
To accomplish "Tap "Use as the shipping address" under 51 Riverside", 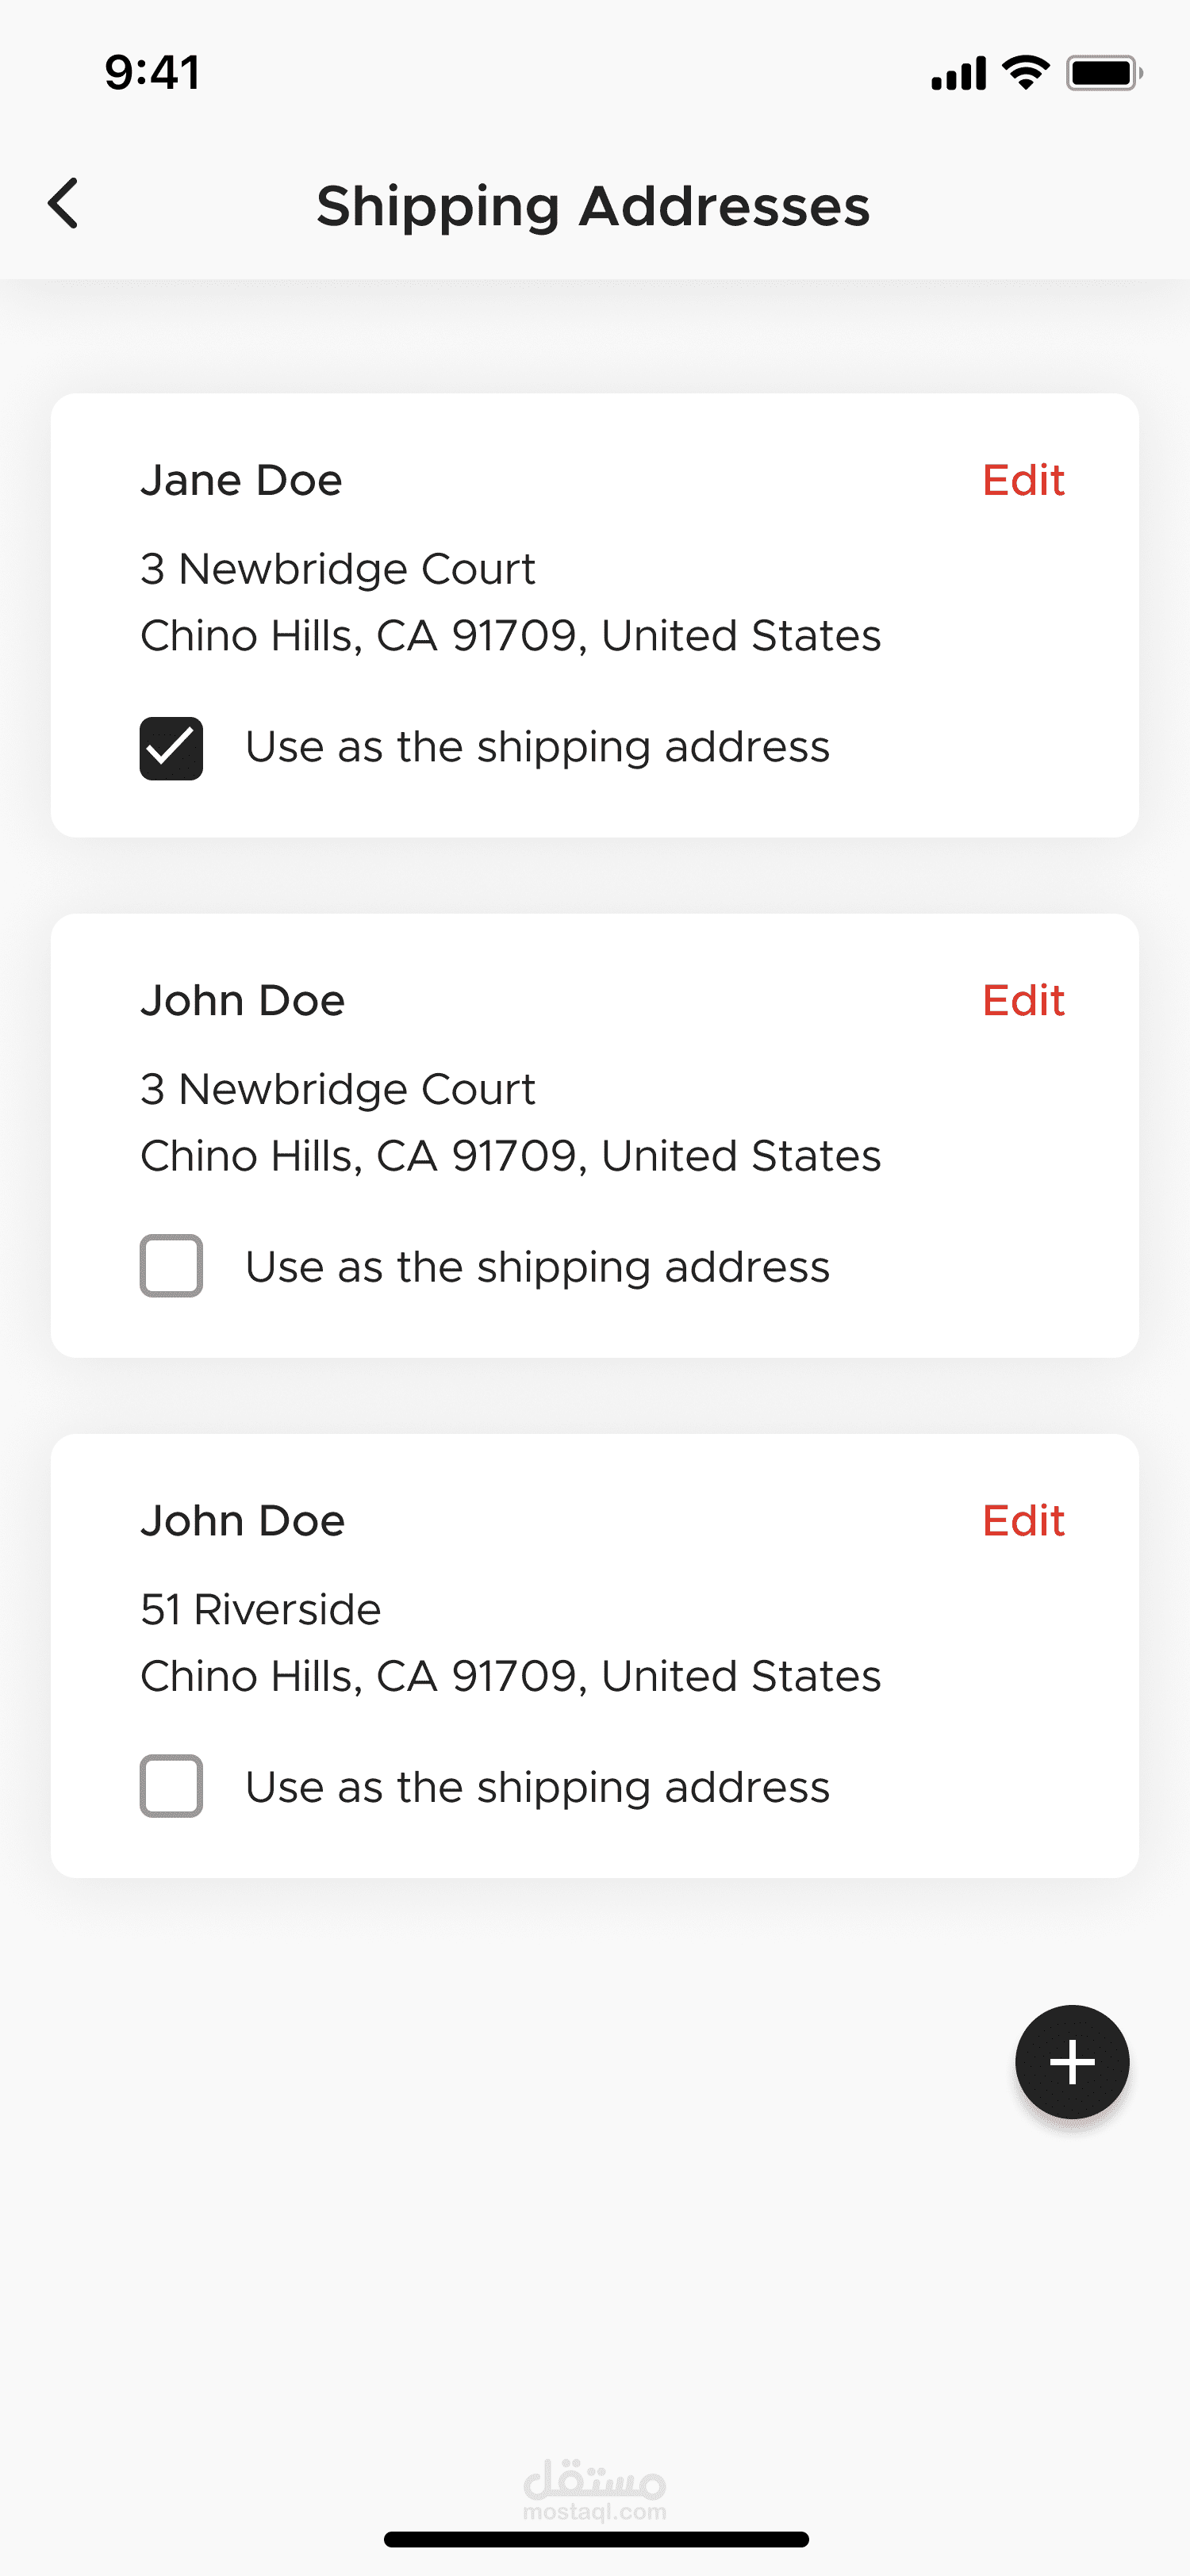I will pos(537,1788).
